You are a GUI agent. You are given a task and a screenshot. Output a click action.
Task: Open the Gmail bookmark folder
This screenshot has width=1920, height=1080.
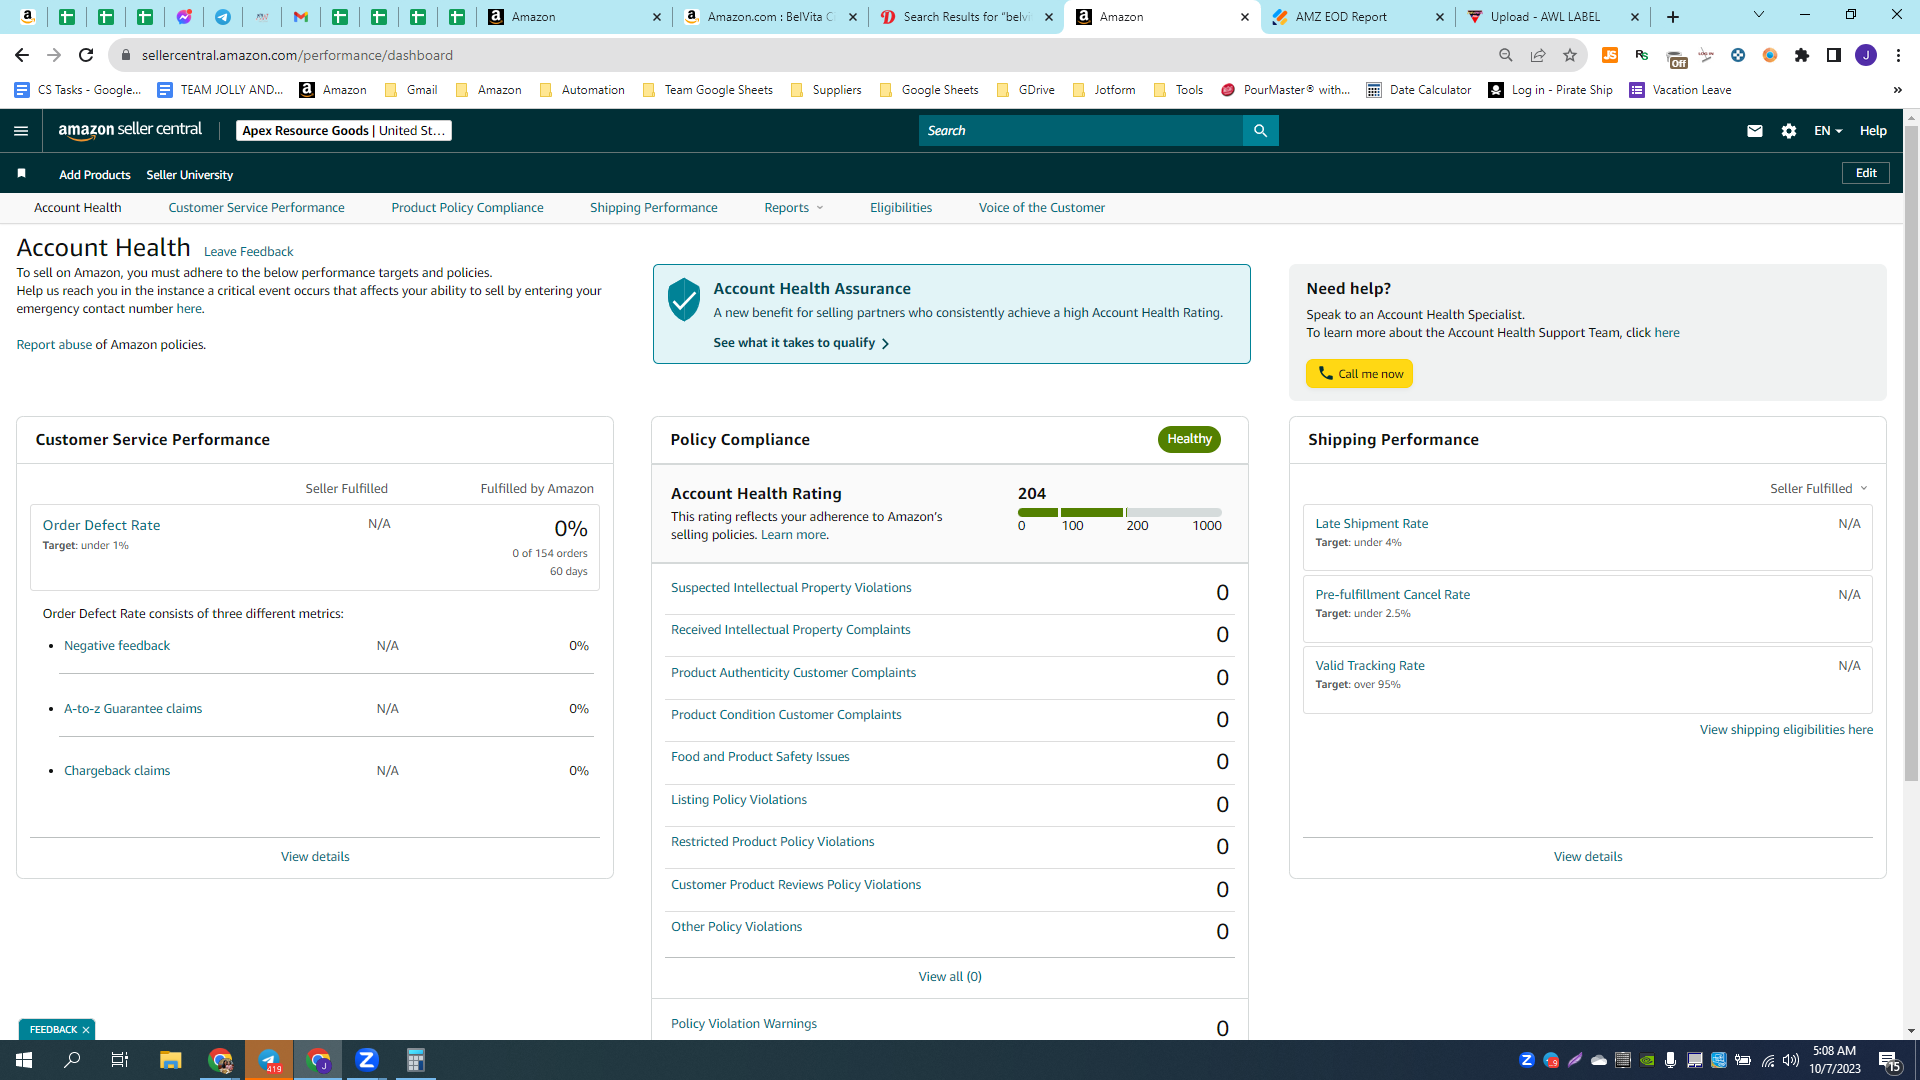click(411, 90)
